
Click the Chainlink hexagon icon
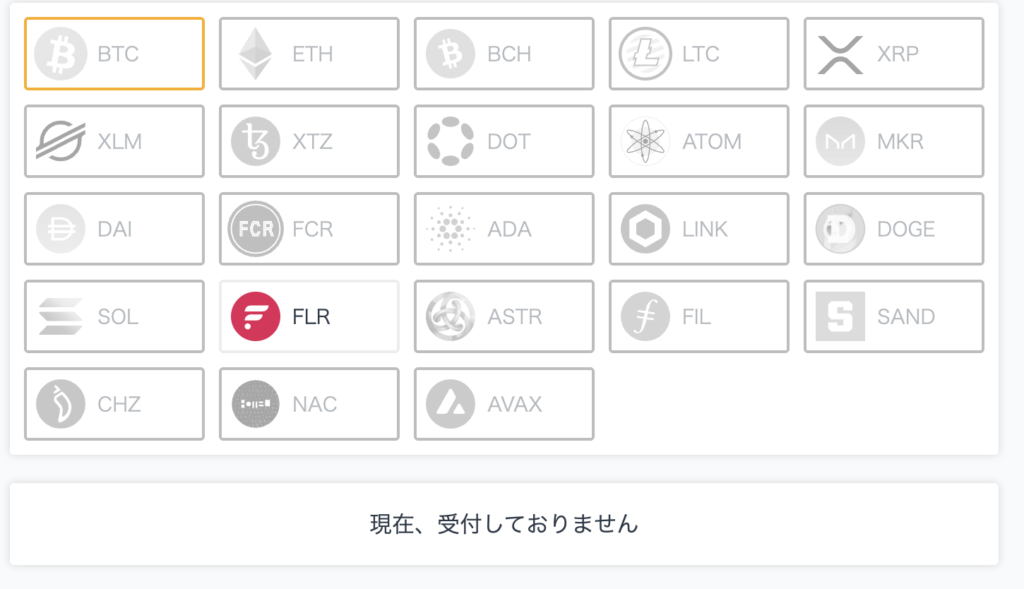coord(645,229)
